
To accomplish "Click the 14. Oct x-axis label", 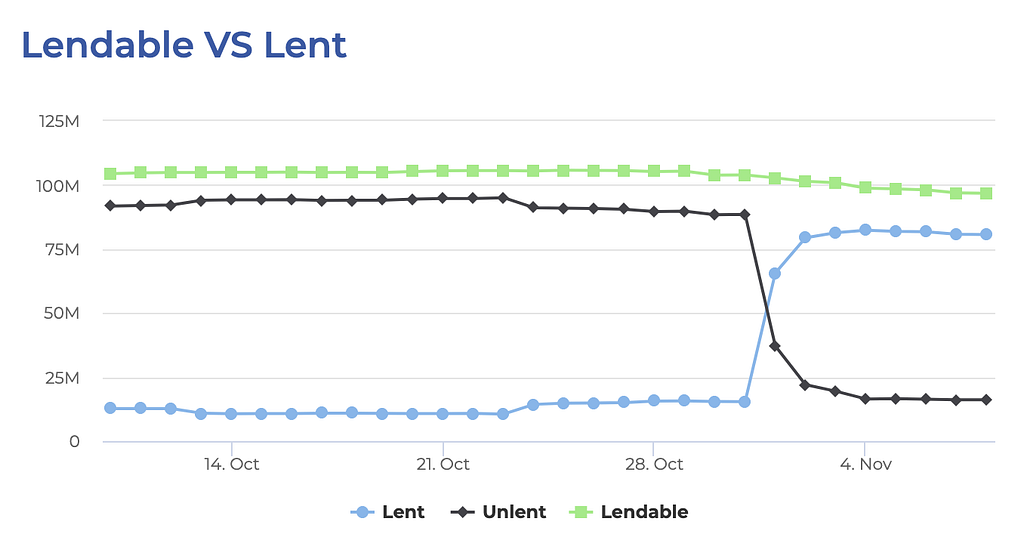I will [x=231, y=465].
